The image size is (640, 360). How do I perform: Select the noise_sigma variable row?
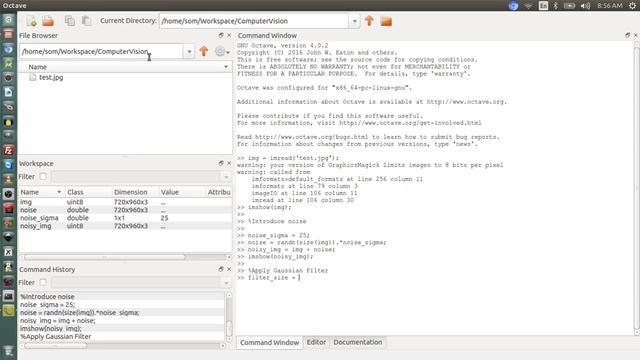pos(125,218)
